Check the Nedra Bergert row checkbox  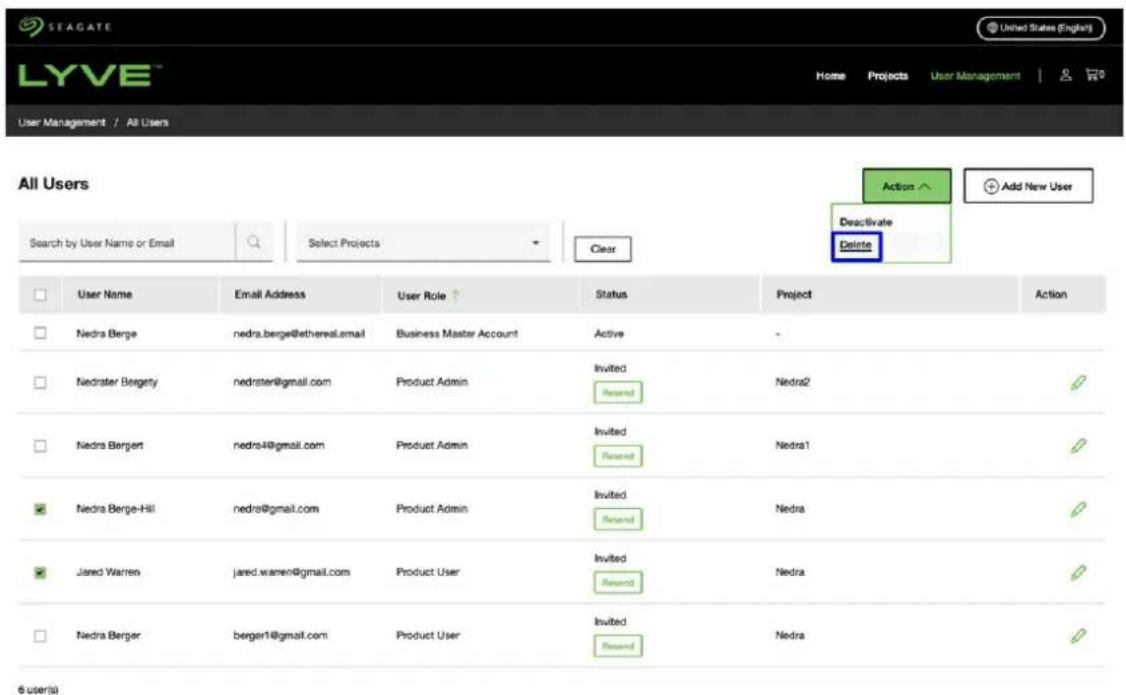pos(40,446)
